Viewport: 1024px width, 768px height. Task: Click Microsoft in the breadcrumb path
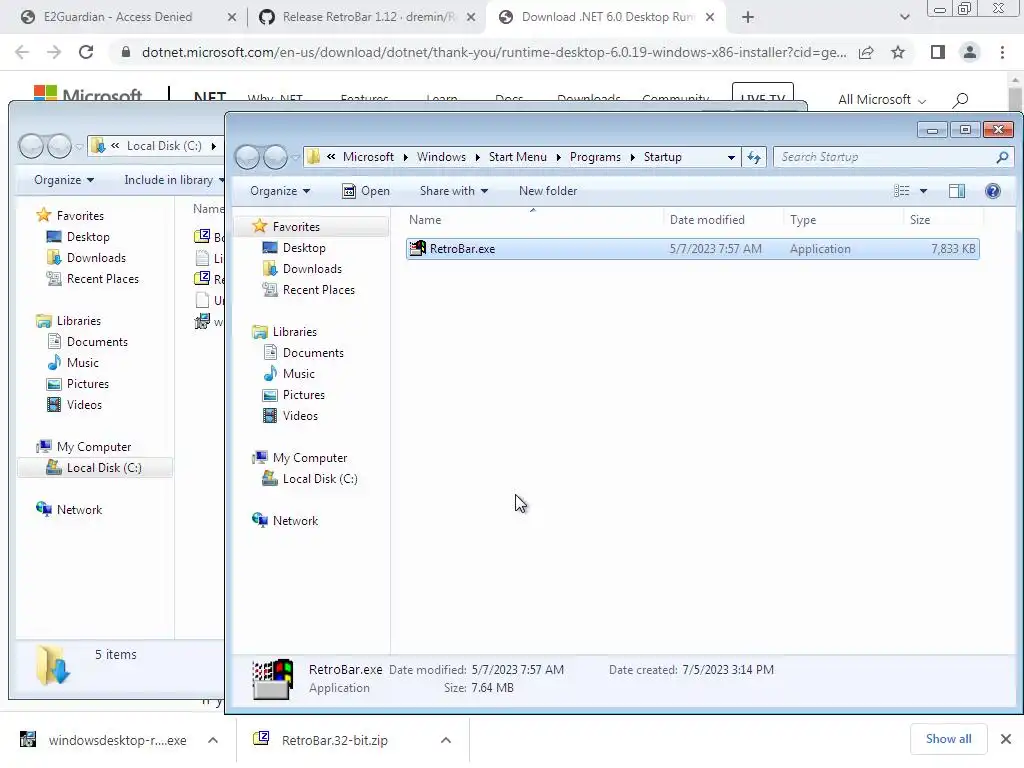[368, 157]
